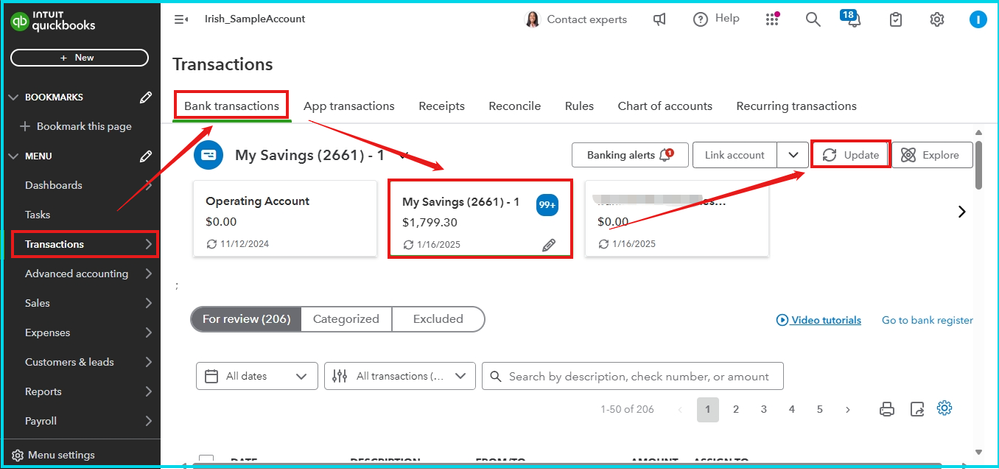Screen dimensions: 999x469
Task: Open table settings gear icon
Action: click(944, 408)
